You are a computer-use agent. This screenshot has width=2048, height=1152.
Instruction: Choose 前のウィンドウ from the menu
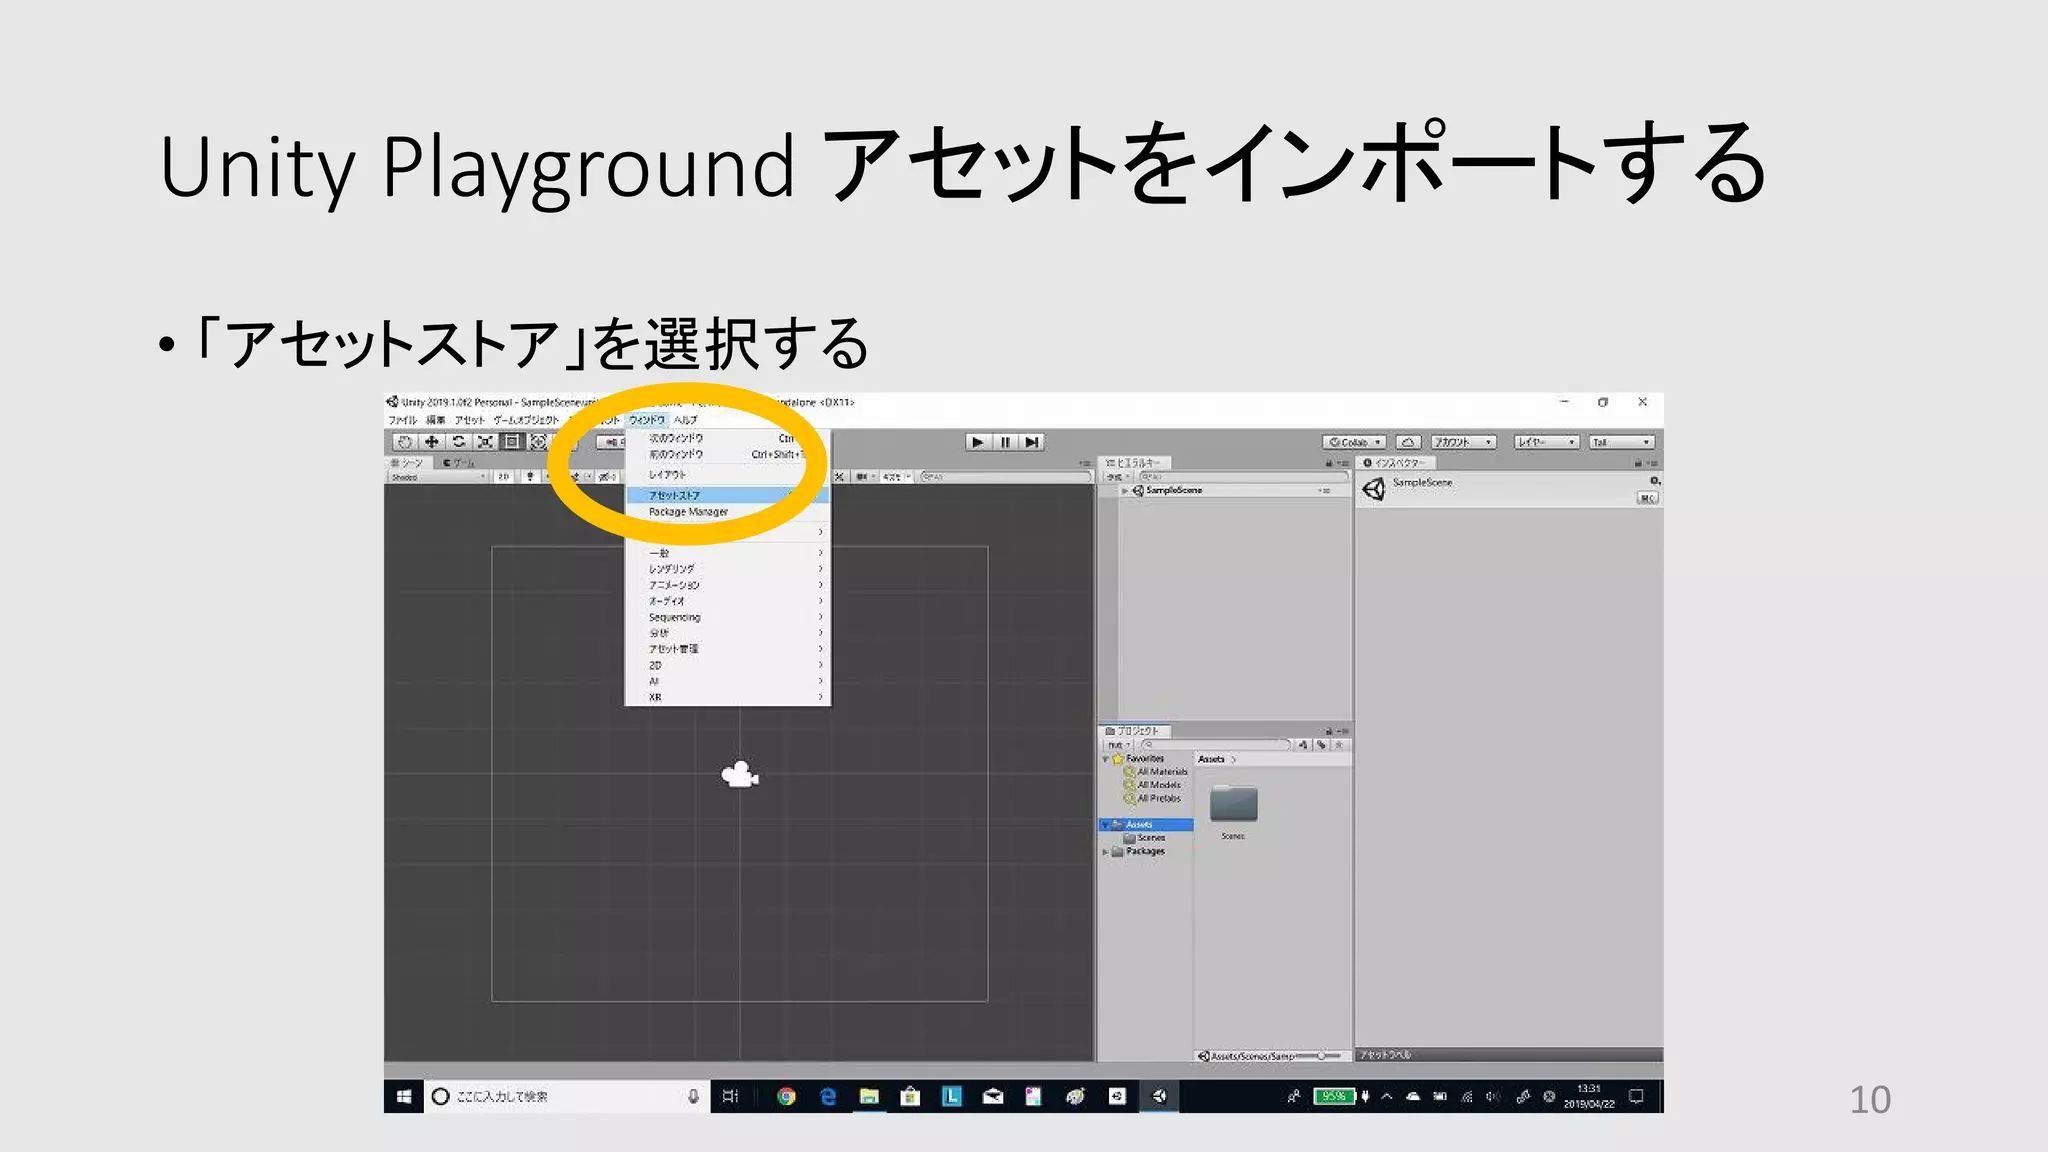tap(727, 454)
